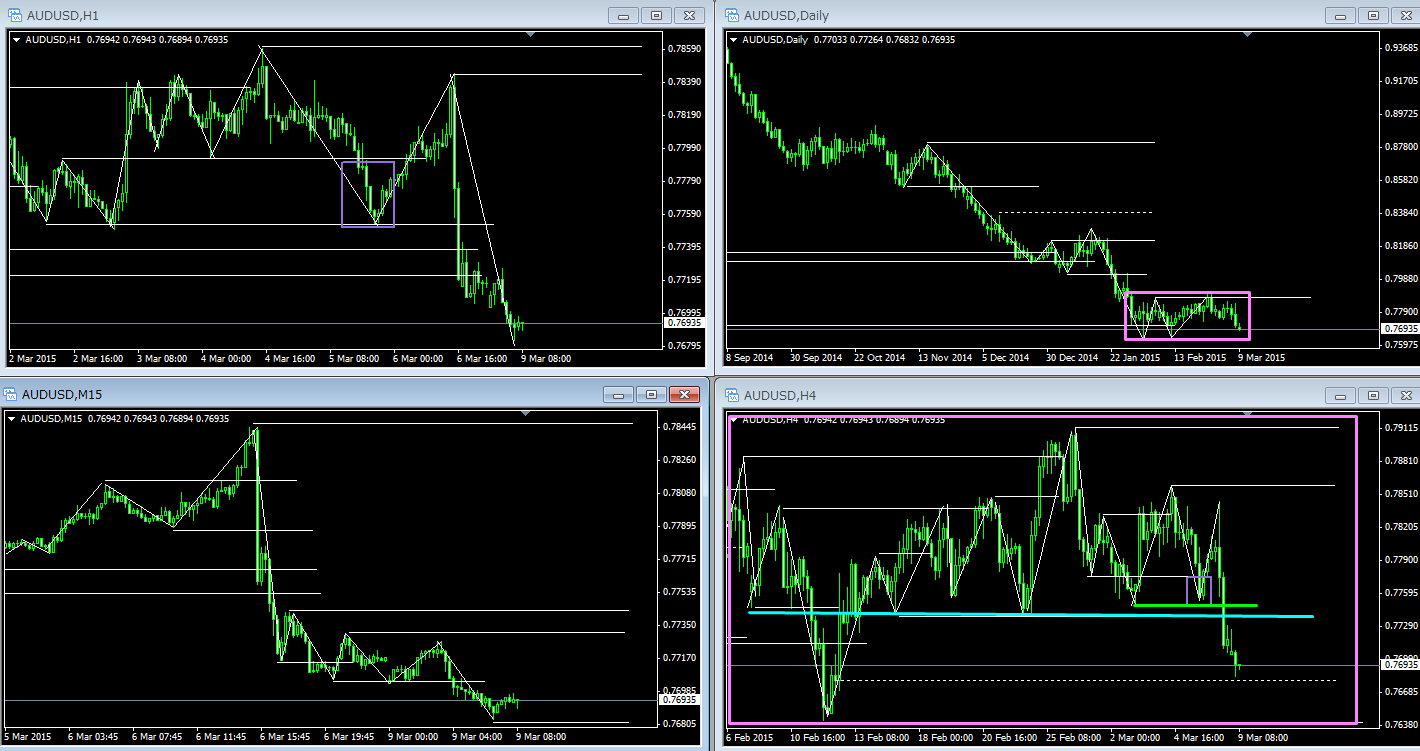Click the 0.76935 price label in M15 chart
The image size is (1420, 751).
pos(681,700)
